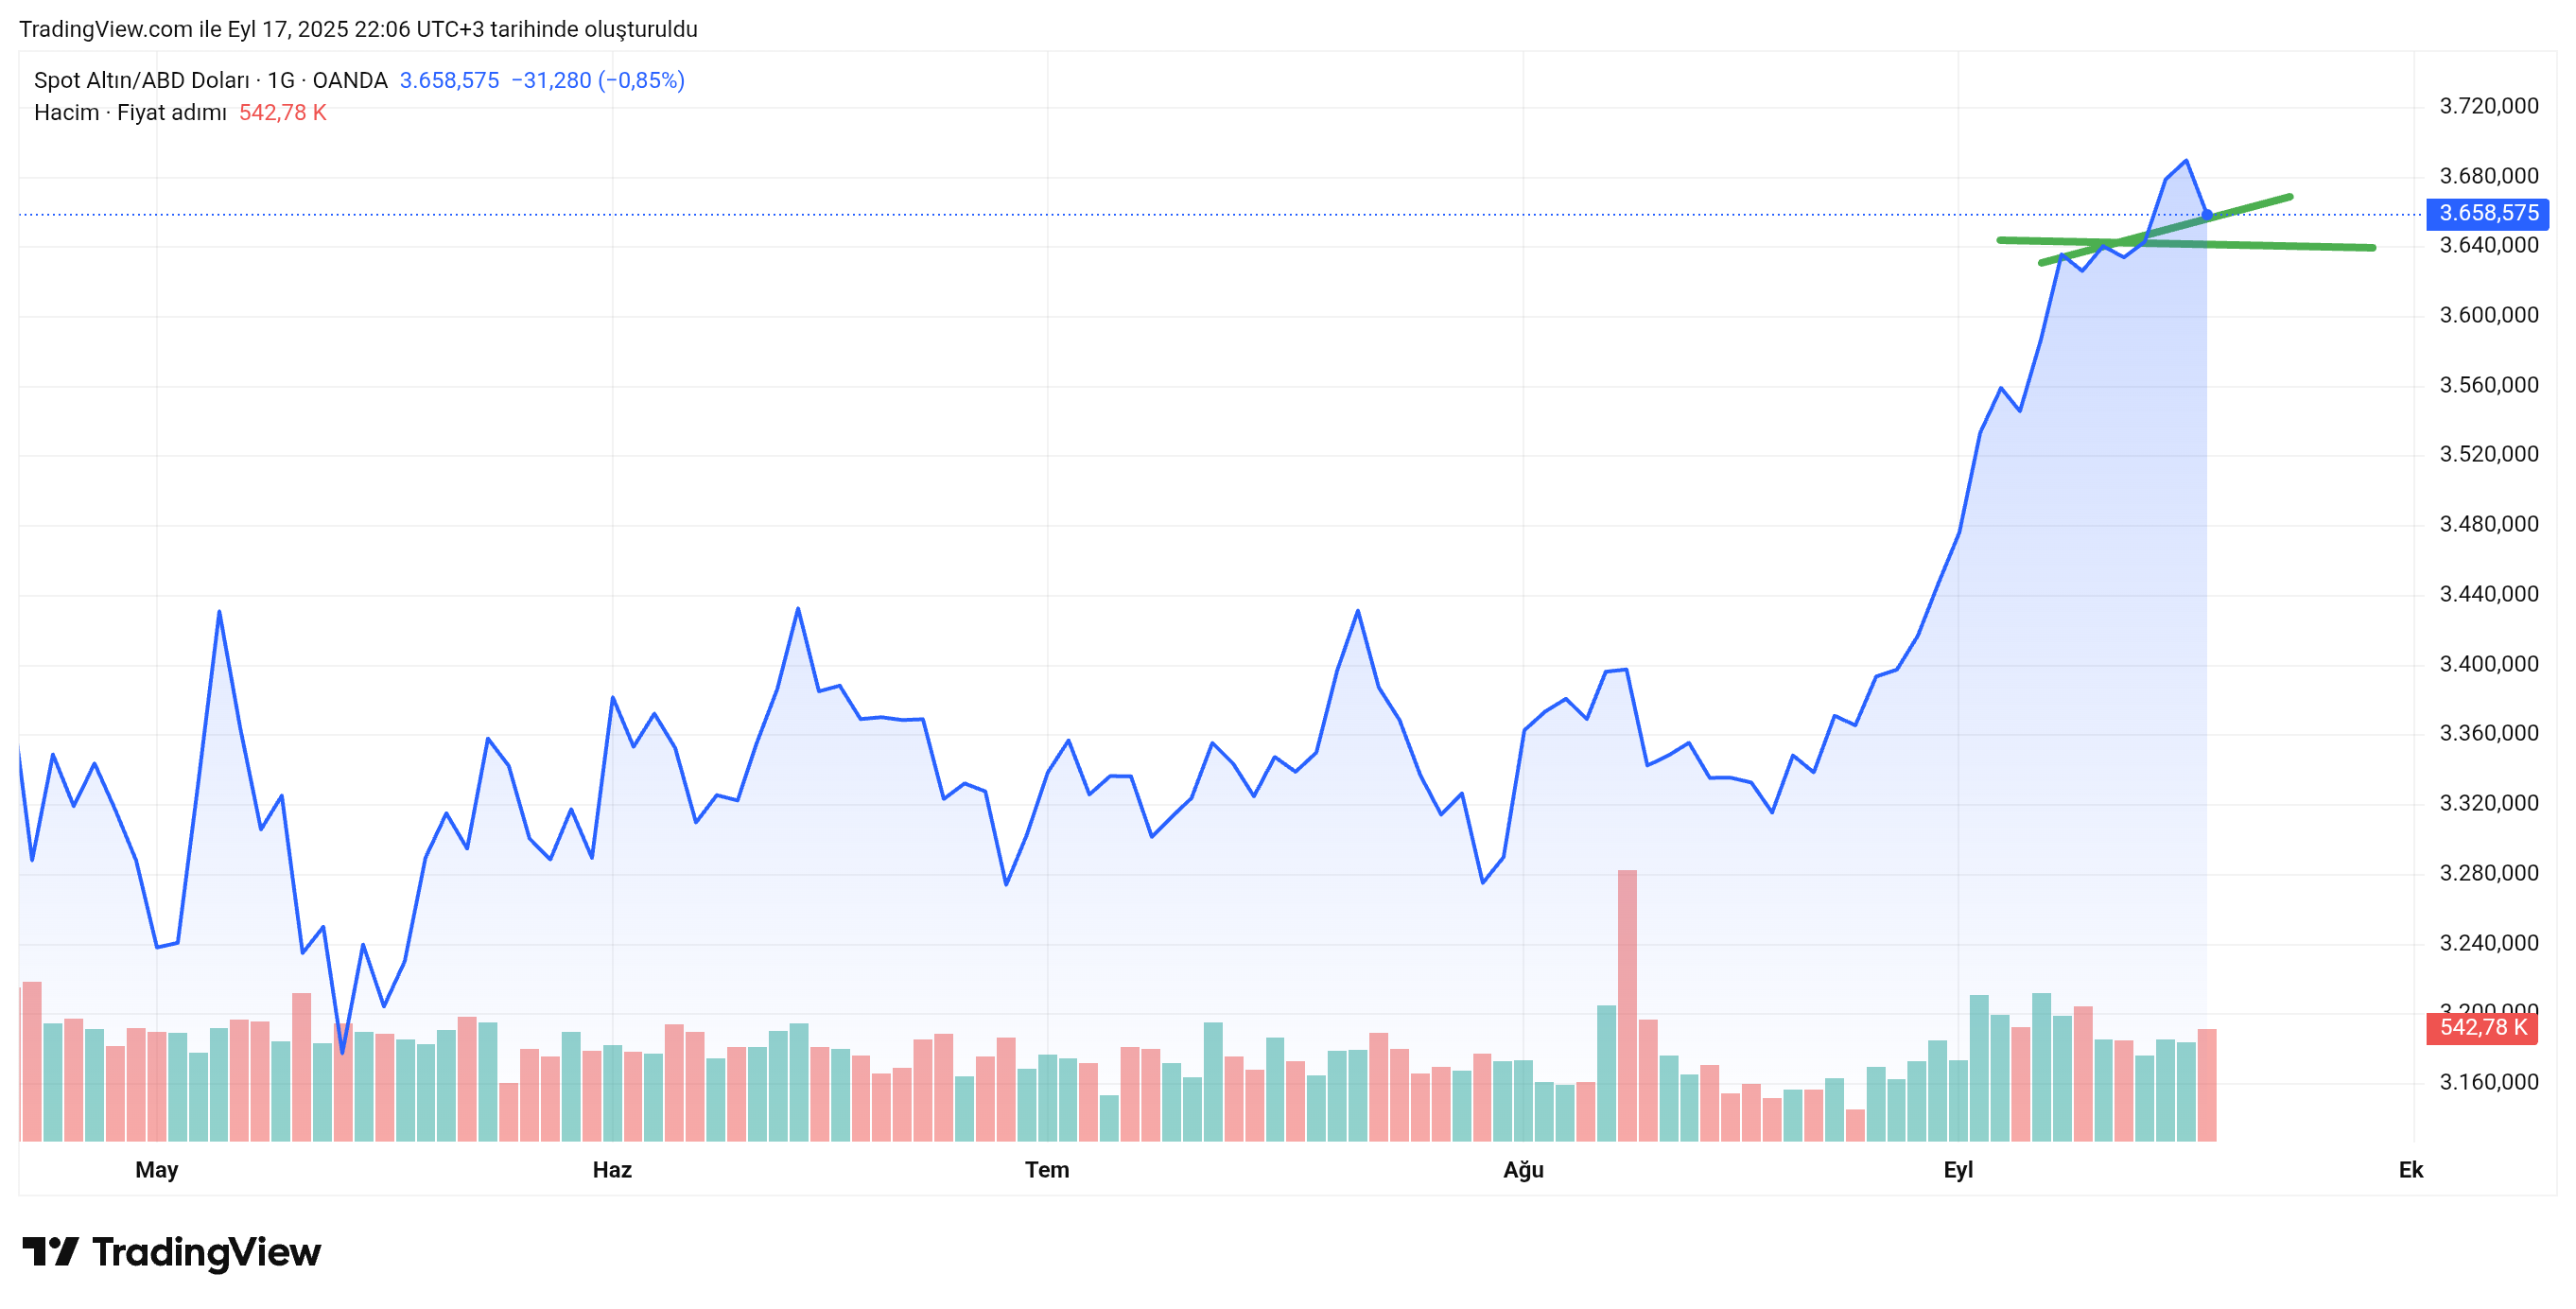This screenshot has width=2576, height=1309.
Task: Click the rising green trend line
Action: point(2260,204)
